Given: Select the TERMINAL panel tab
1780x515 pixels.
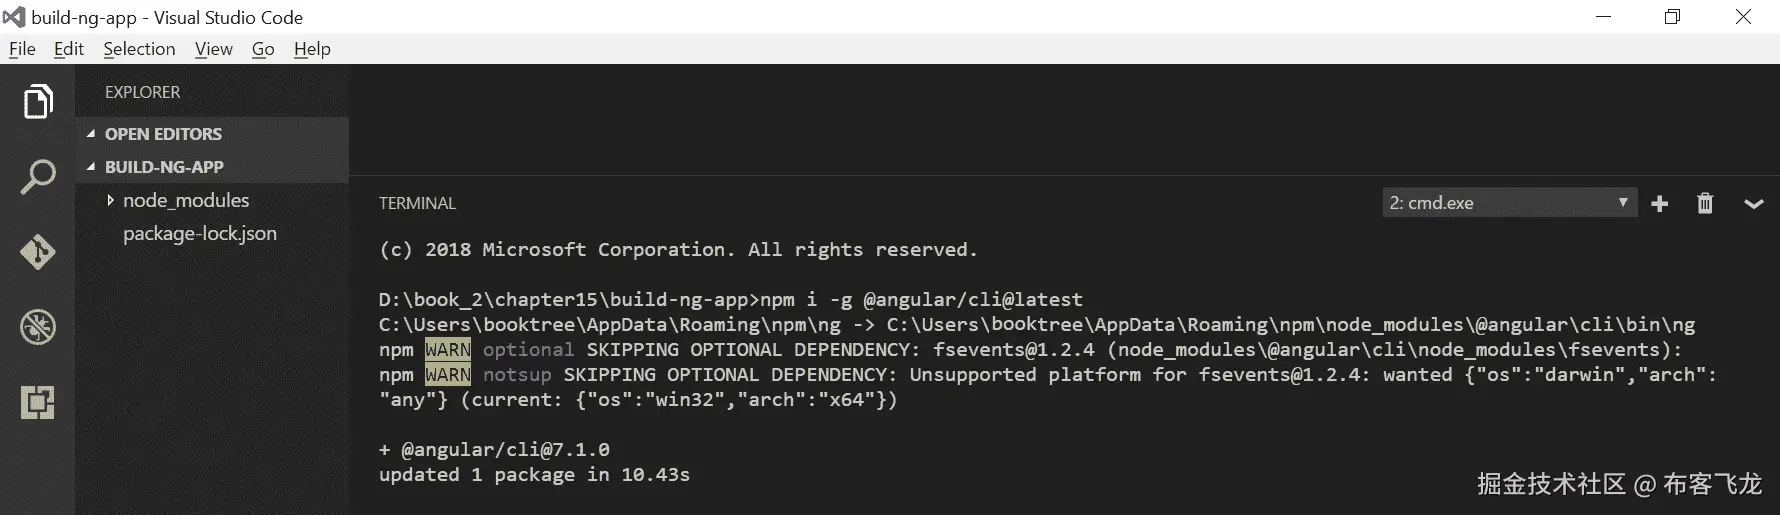Looking at the screenshot, I should 417,203.
